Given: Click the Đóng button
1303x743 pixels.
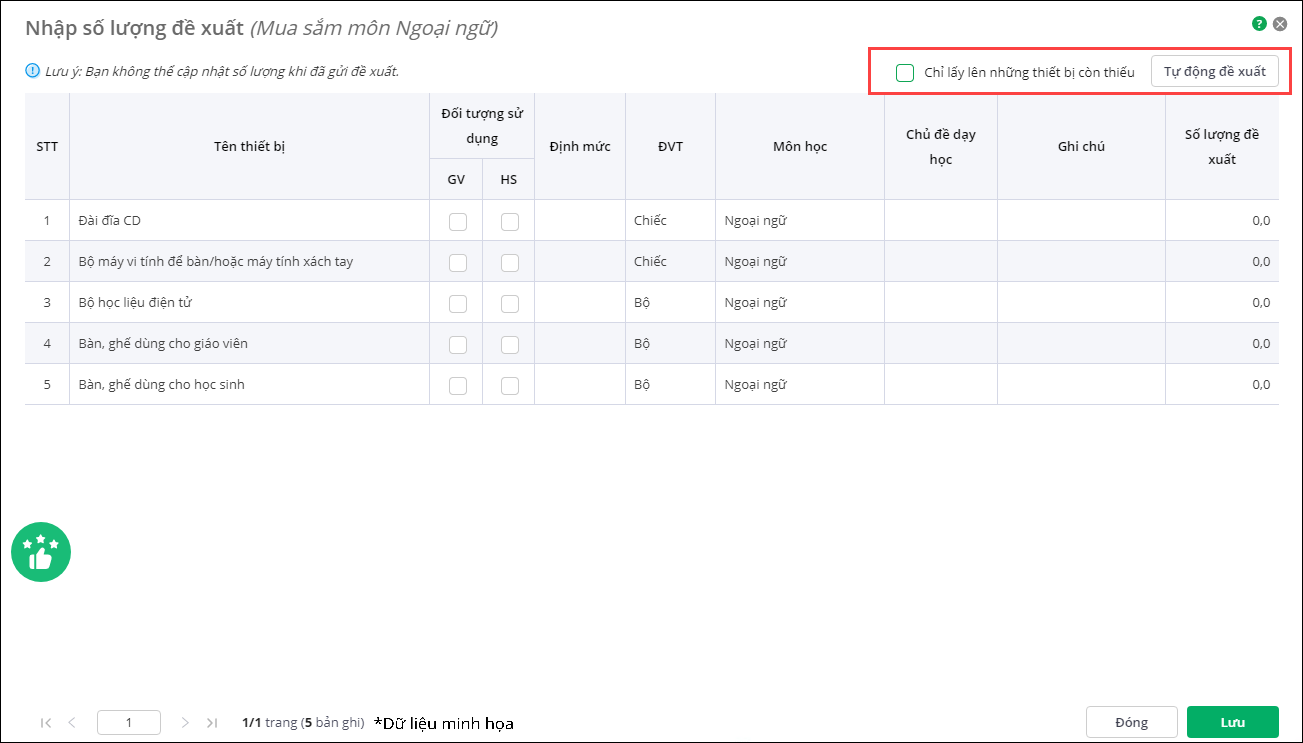Looking at the screenshot, I should point(1131,722).
